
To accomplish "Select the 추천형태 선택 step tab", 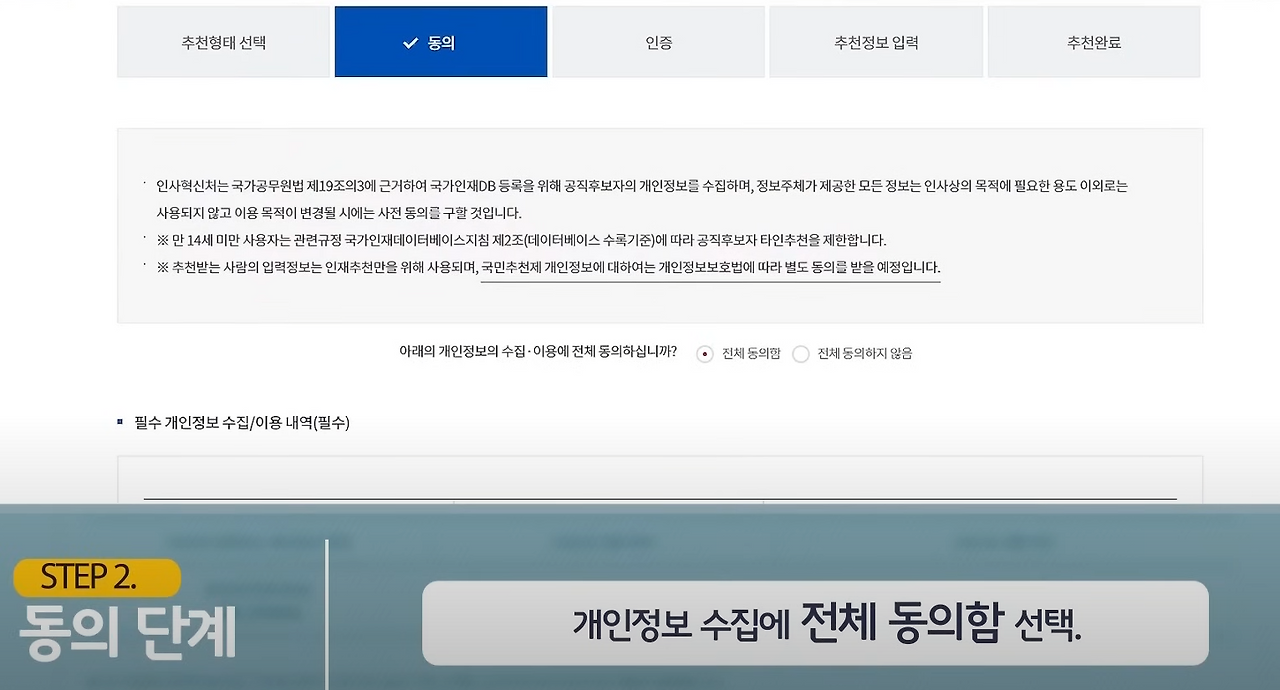I will [x=223, y=42].
